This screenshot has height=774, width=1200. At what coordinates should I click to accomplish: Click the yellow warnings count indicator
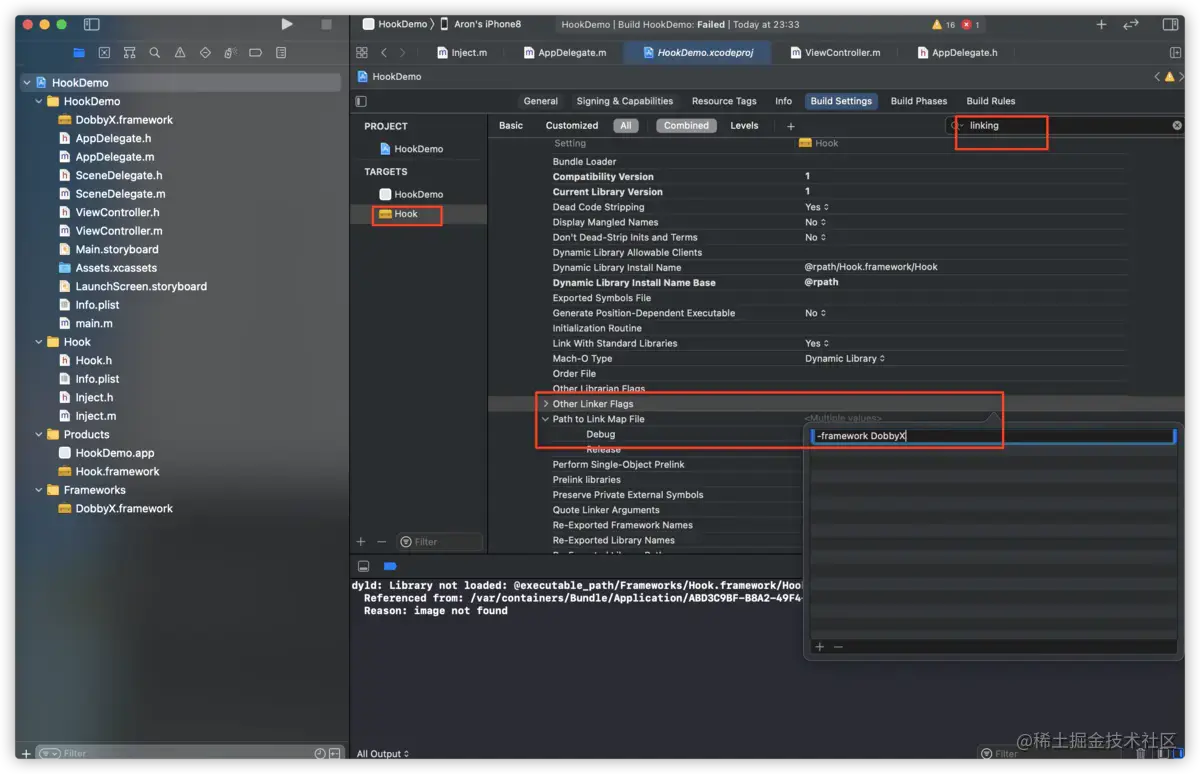point(942,24)
